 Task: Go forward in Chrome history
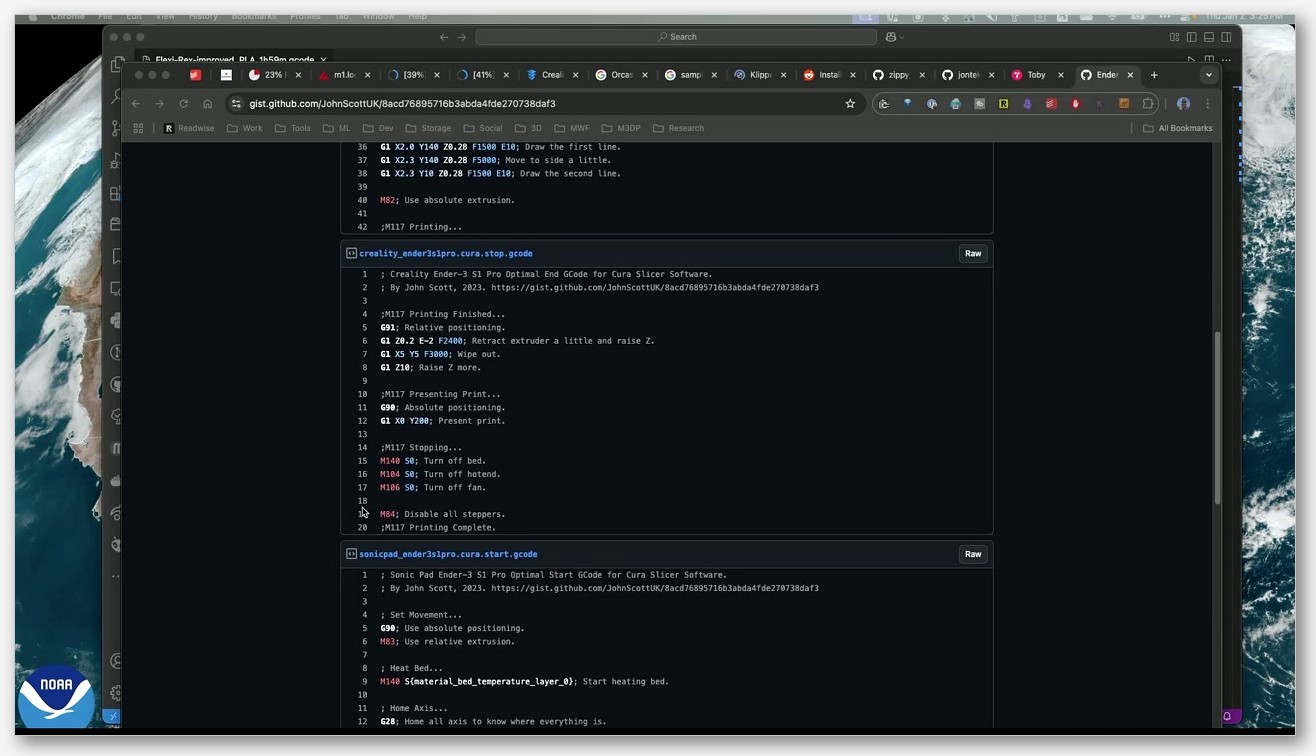[x=159, y=103]
